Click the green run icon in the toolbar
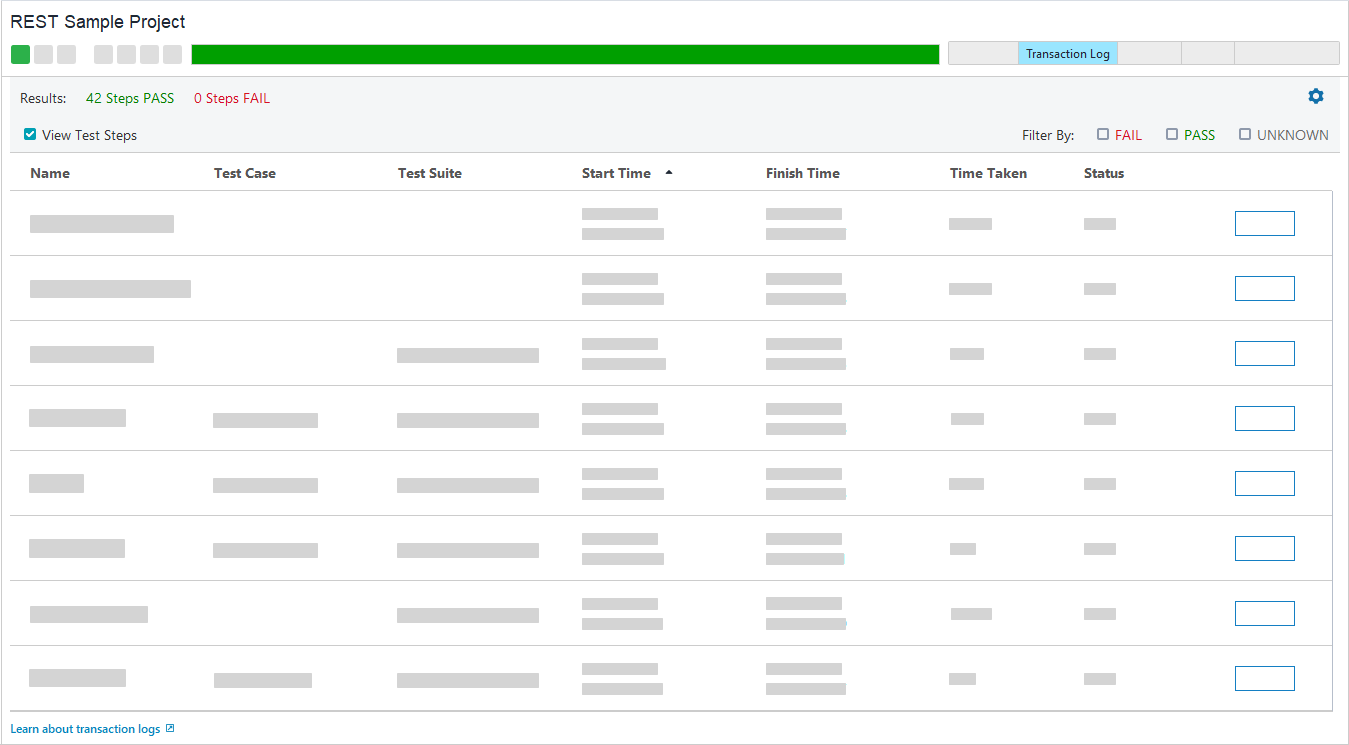1349x745 pixels. 20,54
